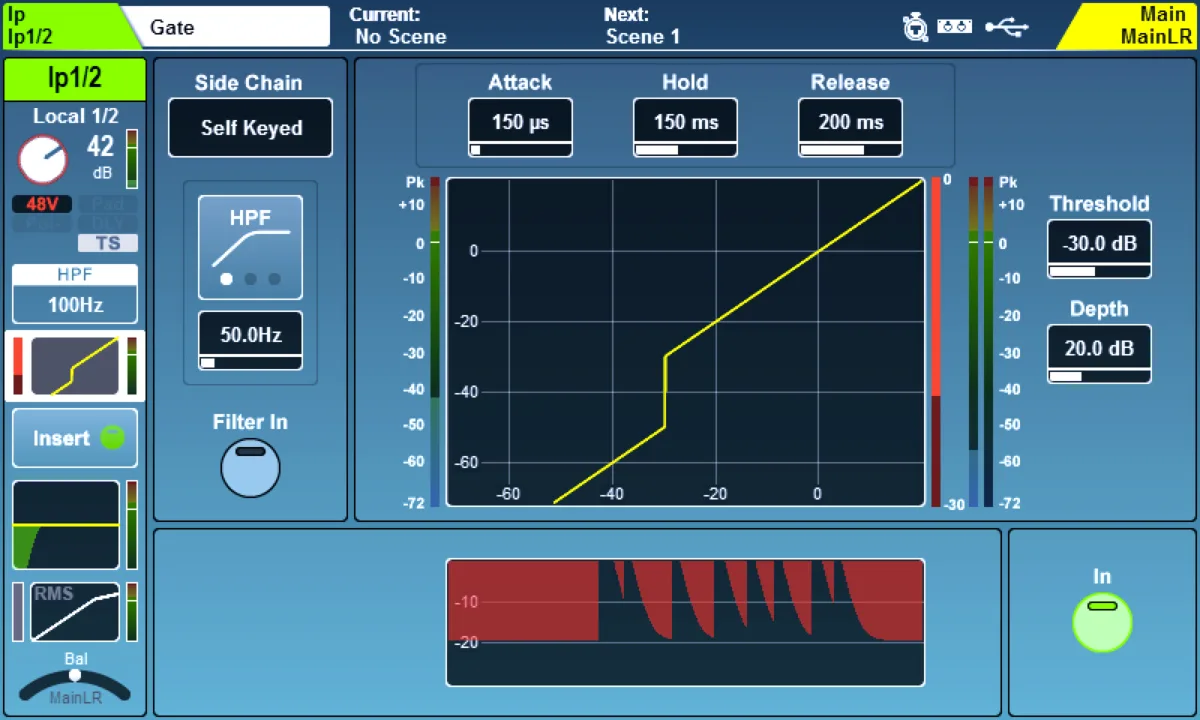The image size is (1200, 720).
Task: Select the Ip1/2 channel name header
Action: coord(75,78)
